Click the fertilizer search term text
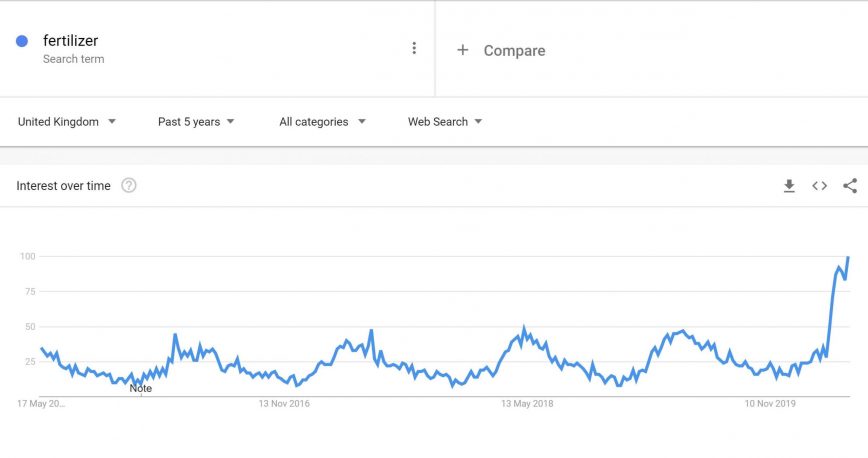Image resolution: width=868 pixels, height=458 pixels. [70, 41]
